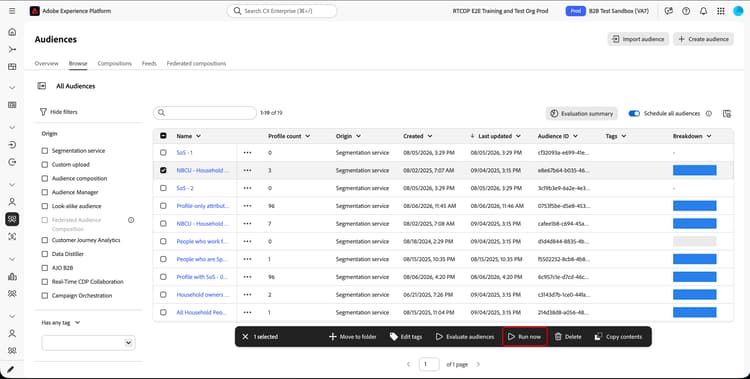Viewport: 750px width, 379px height.
Task: Check Data Distiller origin filter
Action: pos(45,254)
